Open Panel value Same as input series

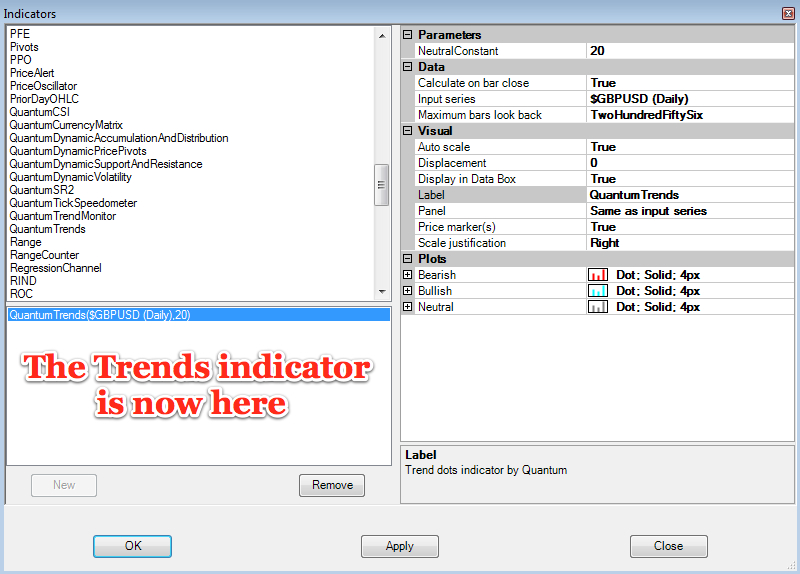(690, 211)
